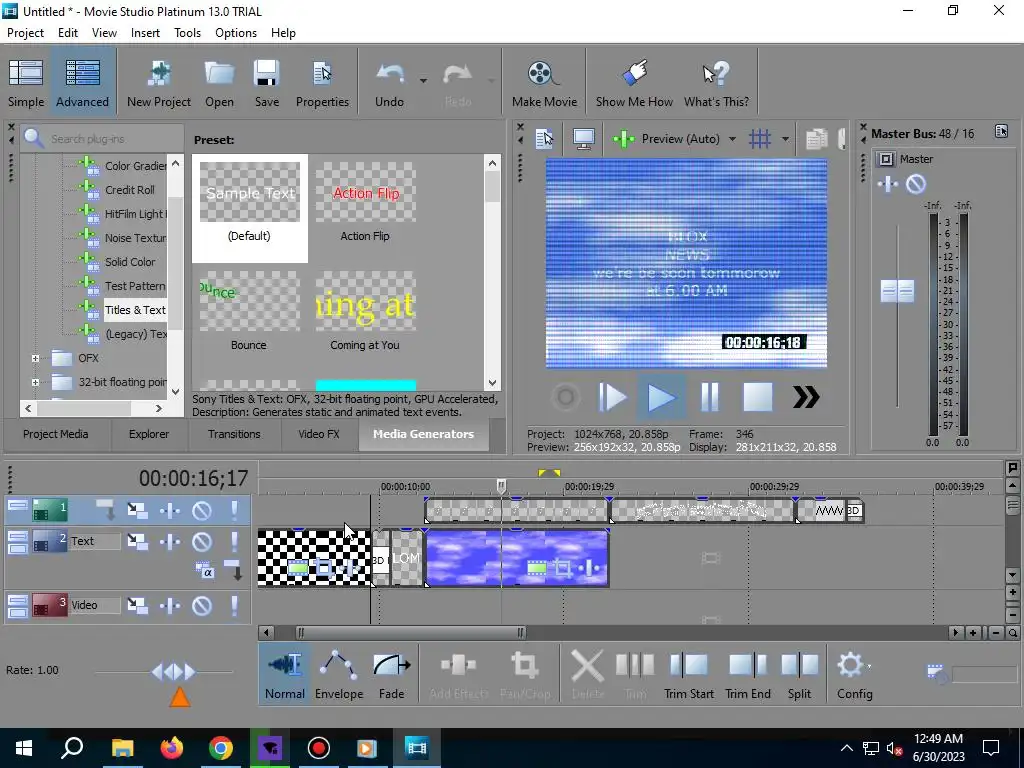Switch to the Transitions tab

coord(234,434)
